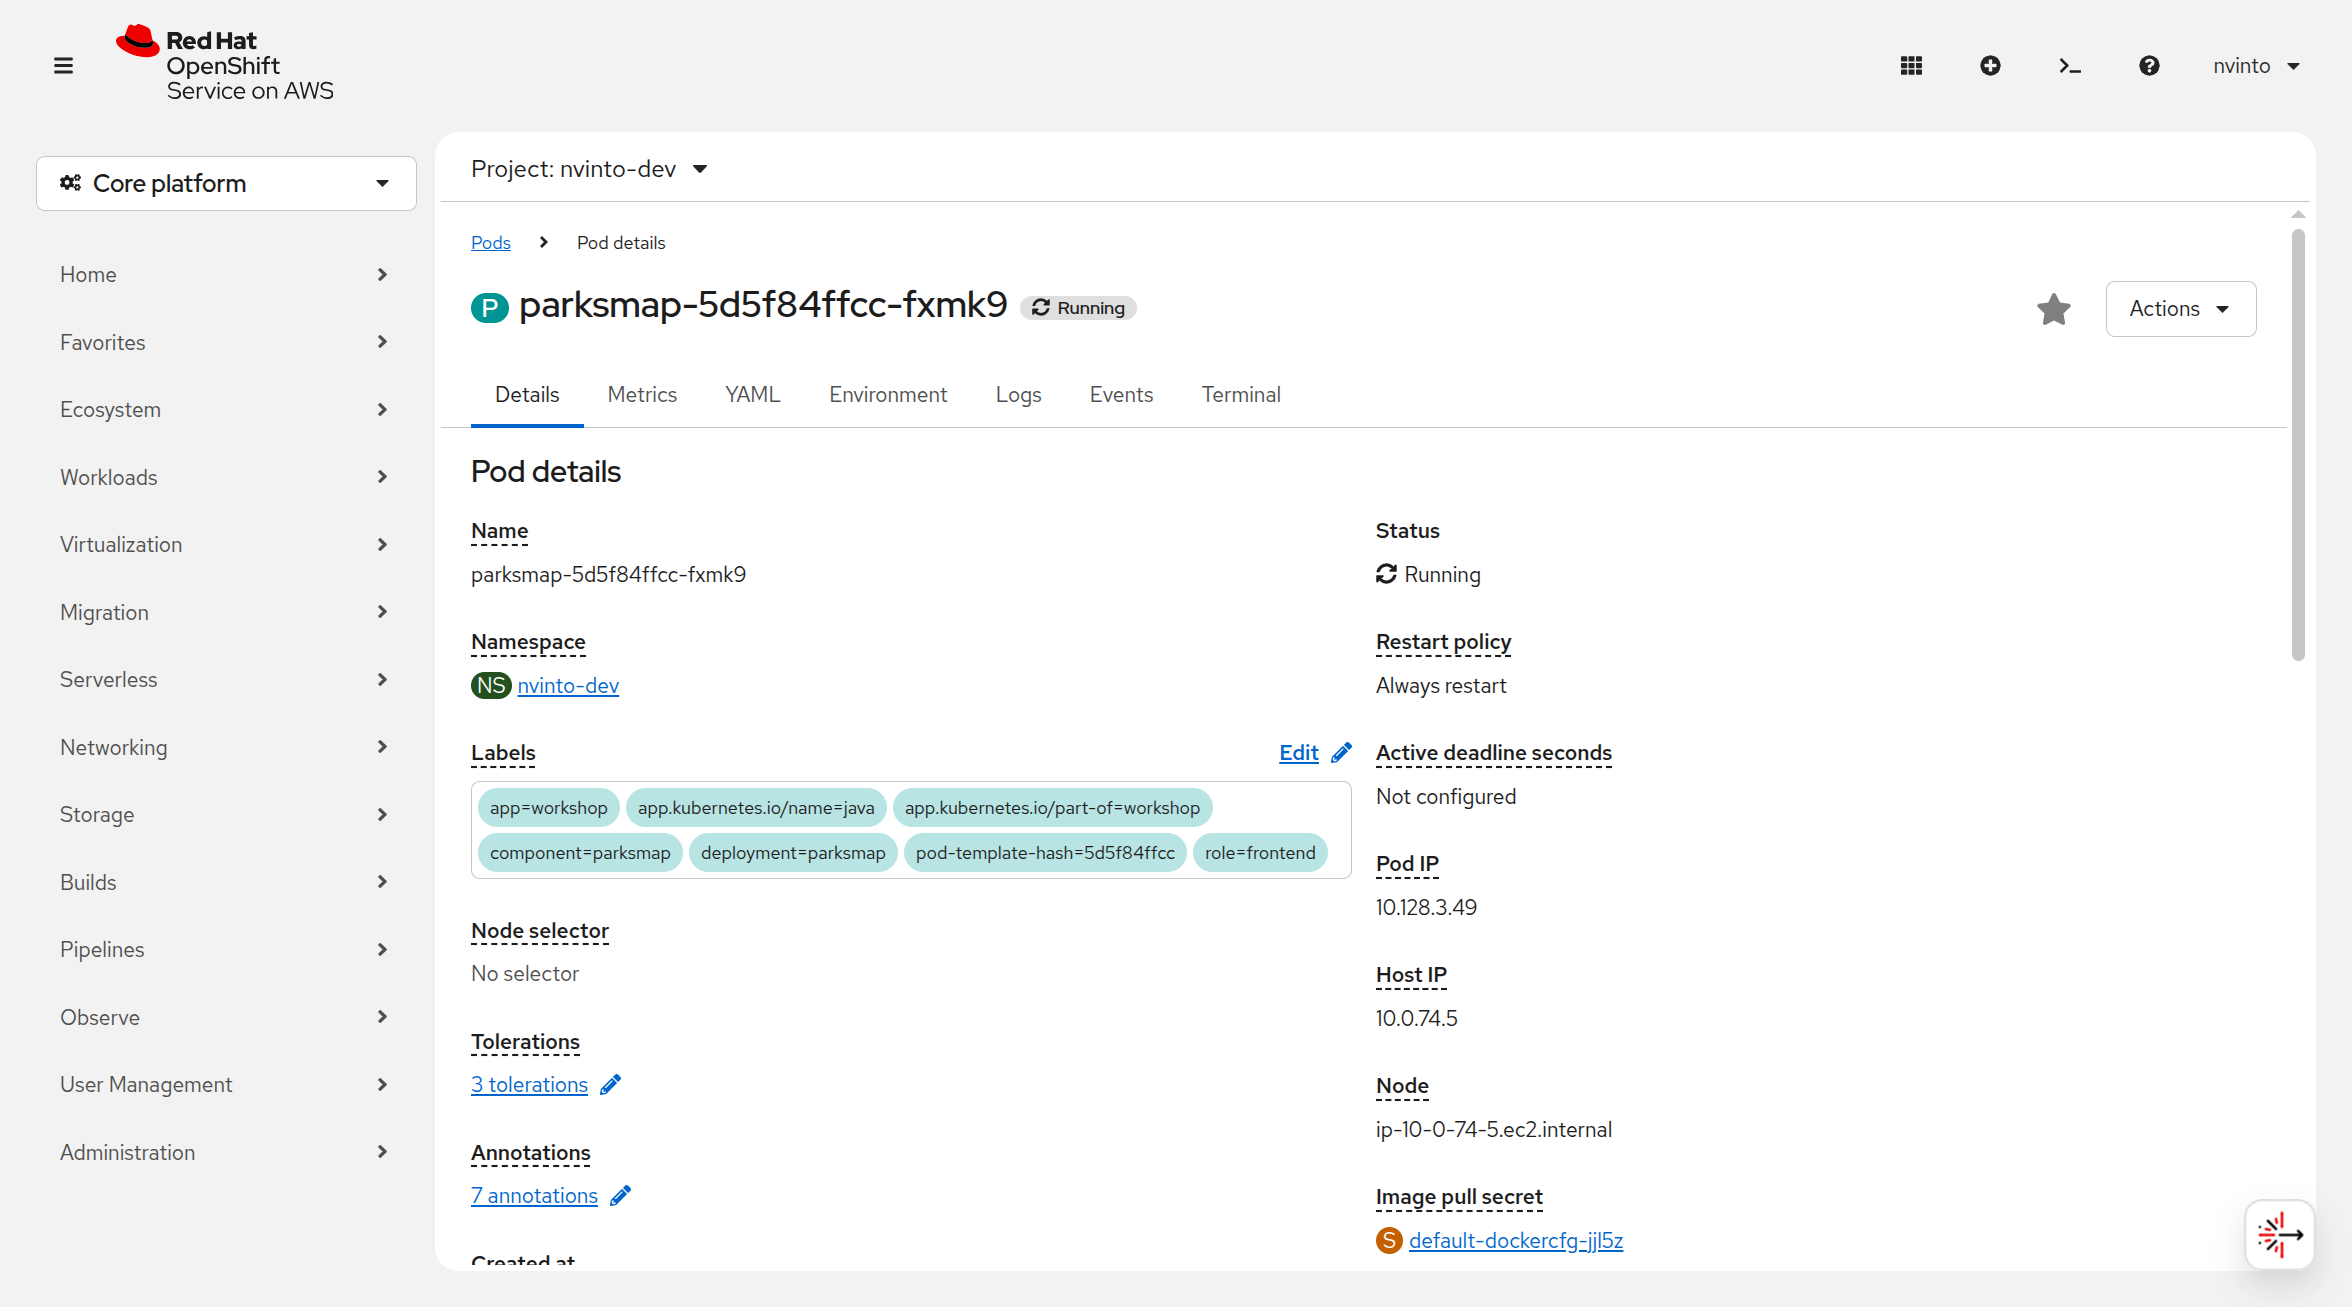Screen dimensions: 2352x1307
Task: Click the NS namespace badge
Action: coord(491,686)
